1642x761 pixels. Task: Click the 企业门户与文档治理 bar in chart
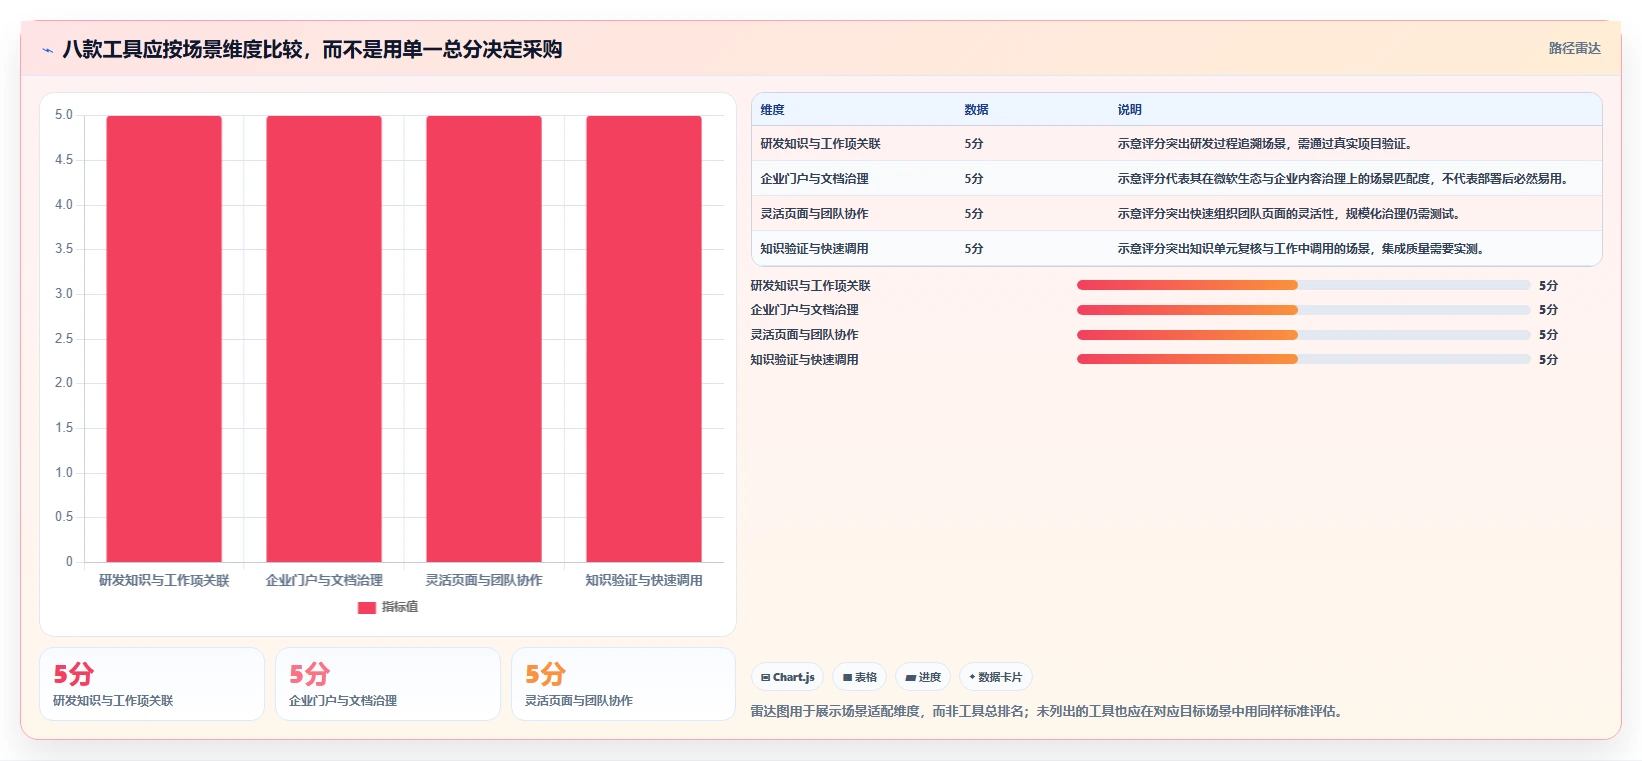(324, 339)
